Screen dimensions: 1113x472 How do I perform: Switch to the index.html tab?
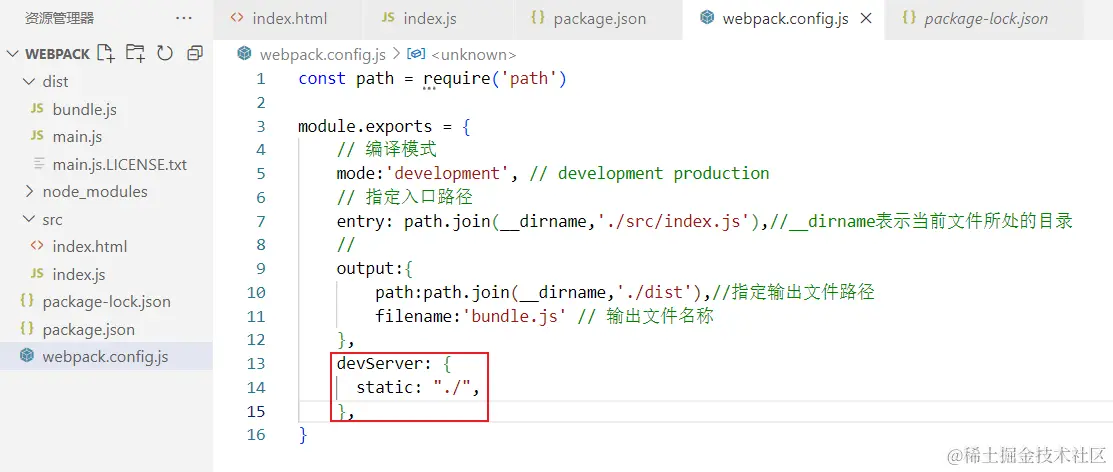pos(288,19)
